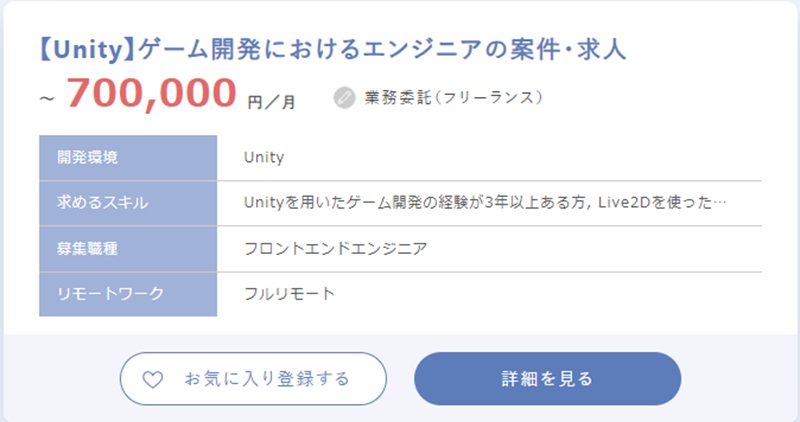Click the Unity value in 開発環境 row
Viewport: 800px width, 422px height.
(264, 157)
